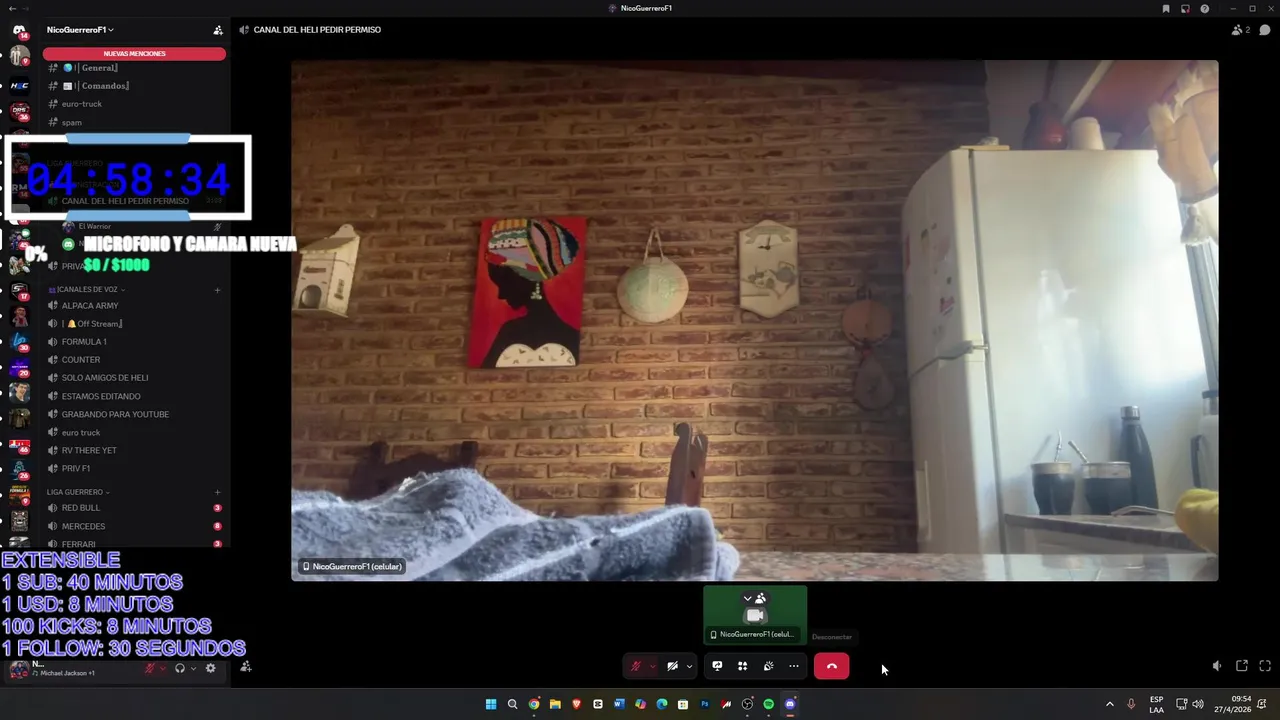
Task: Open RED BULL channel
Action: pos(134,508)
